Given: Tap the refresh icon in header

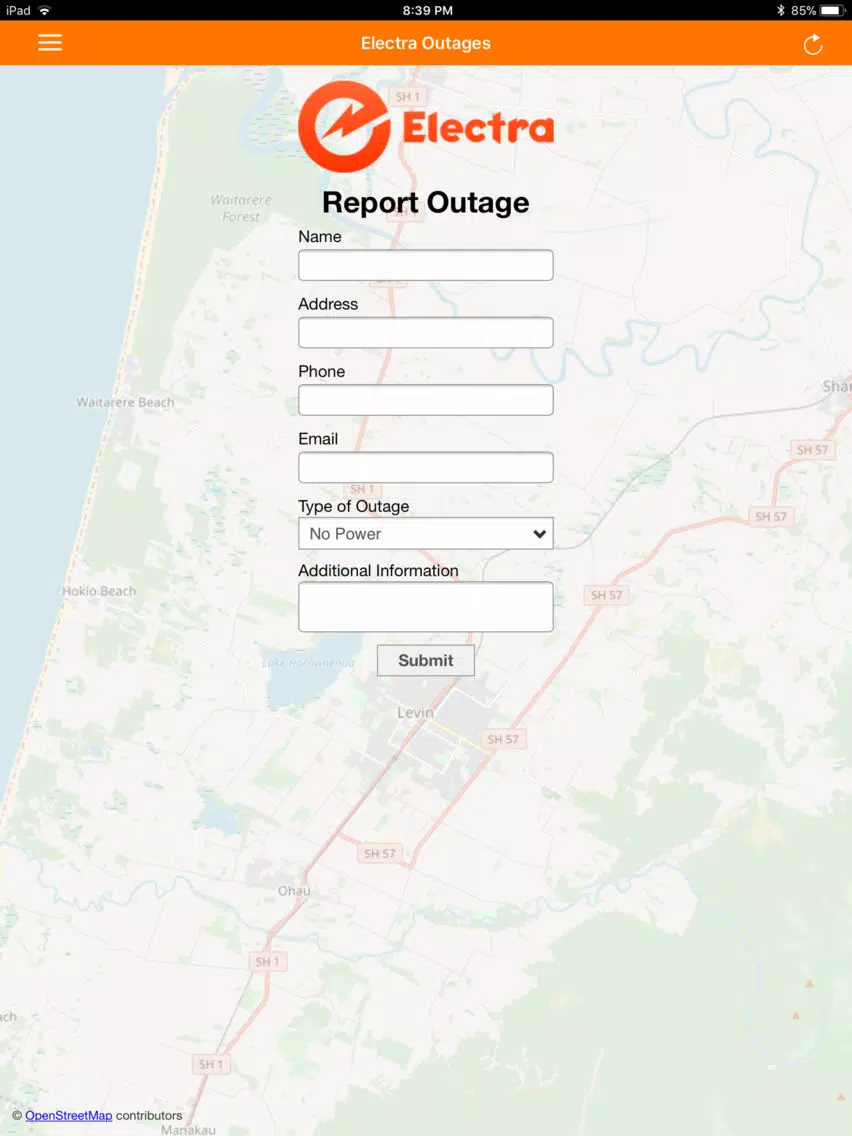Looking at the screenshot, I should tap(813, 44).
